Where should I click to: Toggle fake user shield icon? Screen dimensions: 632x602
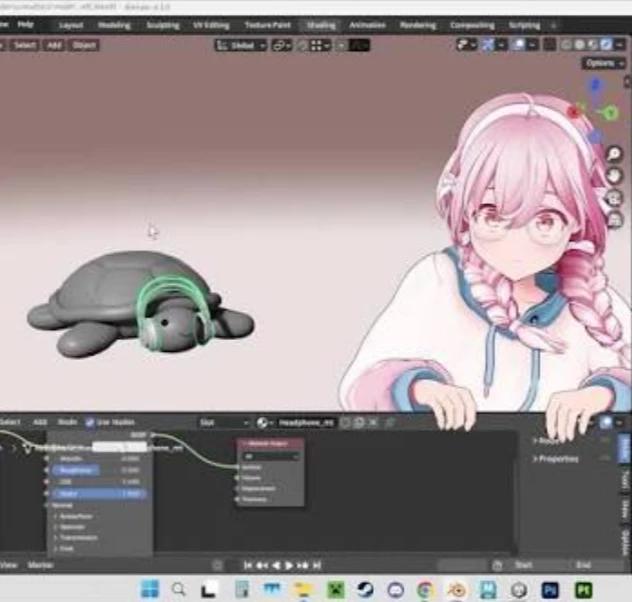coord(345,423)
